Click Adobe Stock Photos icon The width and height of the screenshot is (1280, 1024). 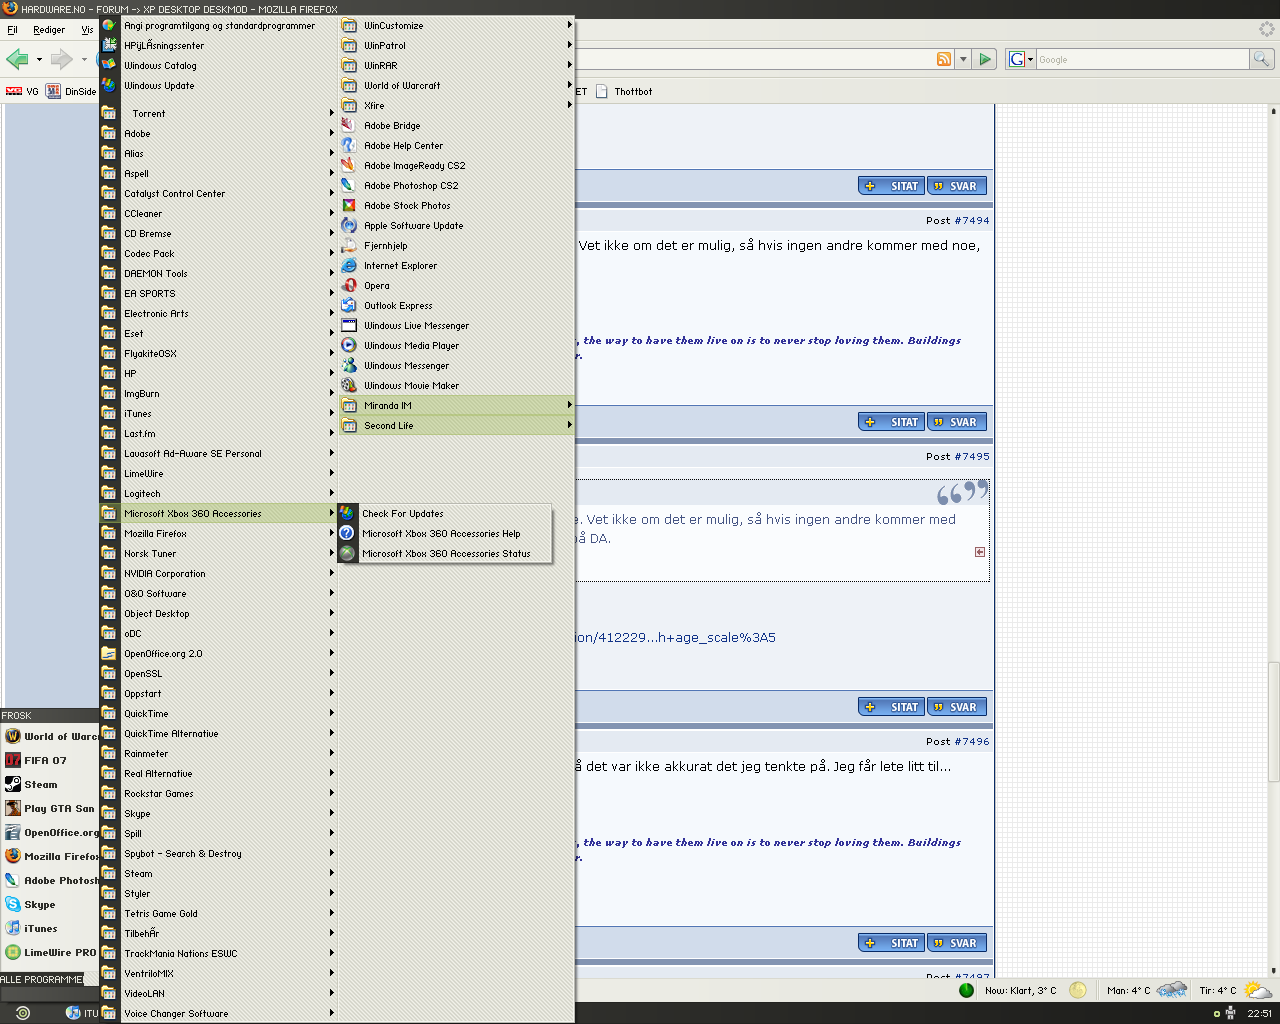(x=348, y=206)
